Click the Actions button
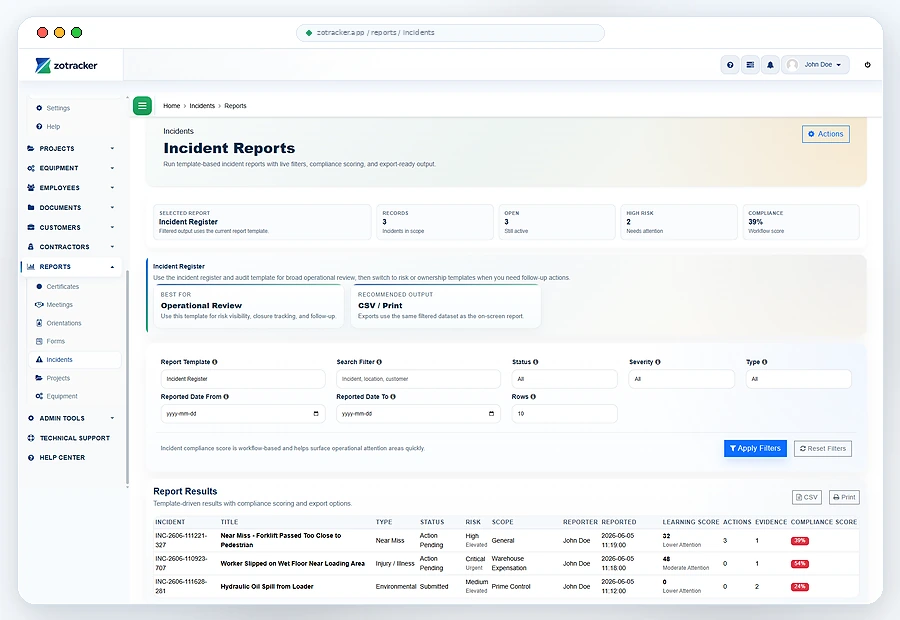The height and width of the screenshot is (620, 900). coord(826,134)
